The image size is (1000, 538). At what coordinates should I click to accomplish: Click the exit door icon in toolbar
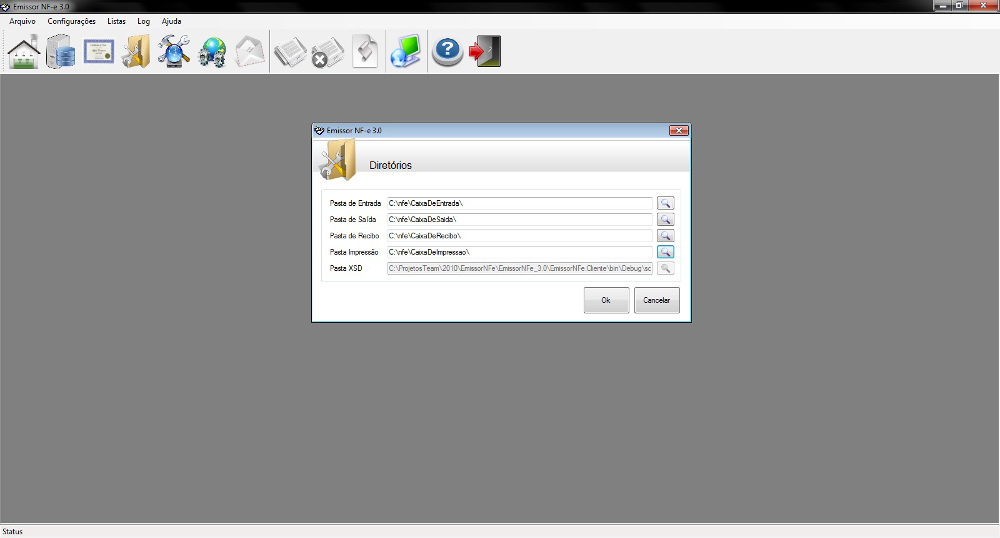[x=485, y=51]
